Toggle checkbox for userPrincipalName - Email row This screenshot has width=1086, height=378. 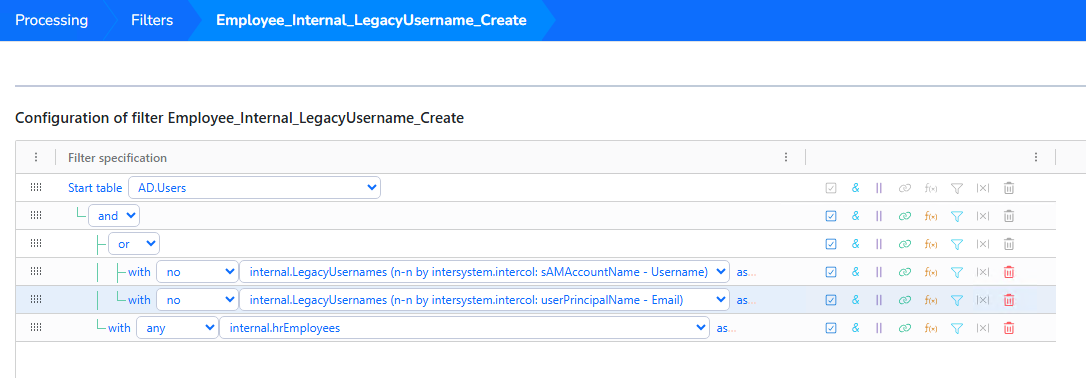(831, 300)
